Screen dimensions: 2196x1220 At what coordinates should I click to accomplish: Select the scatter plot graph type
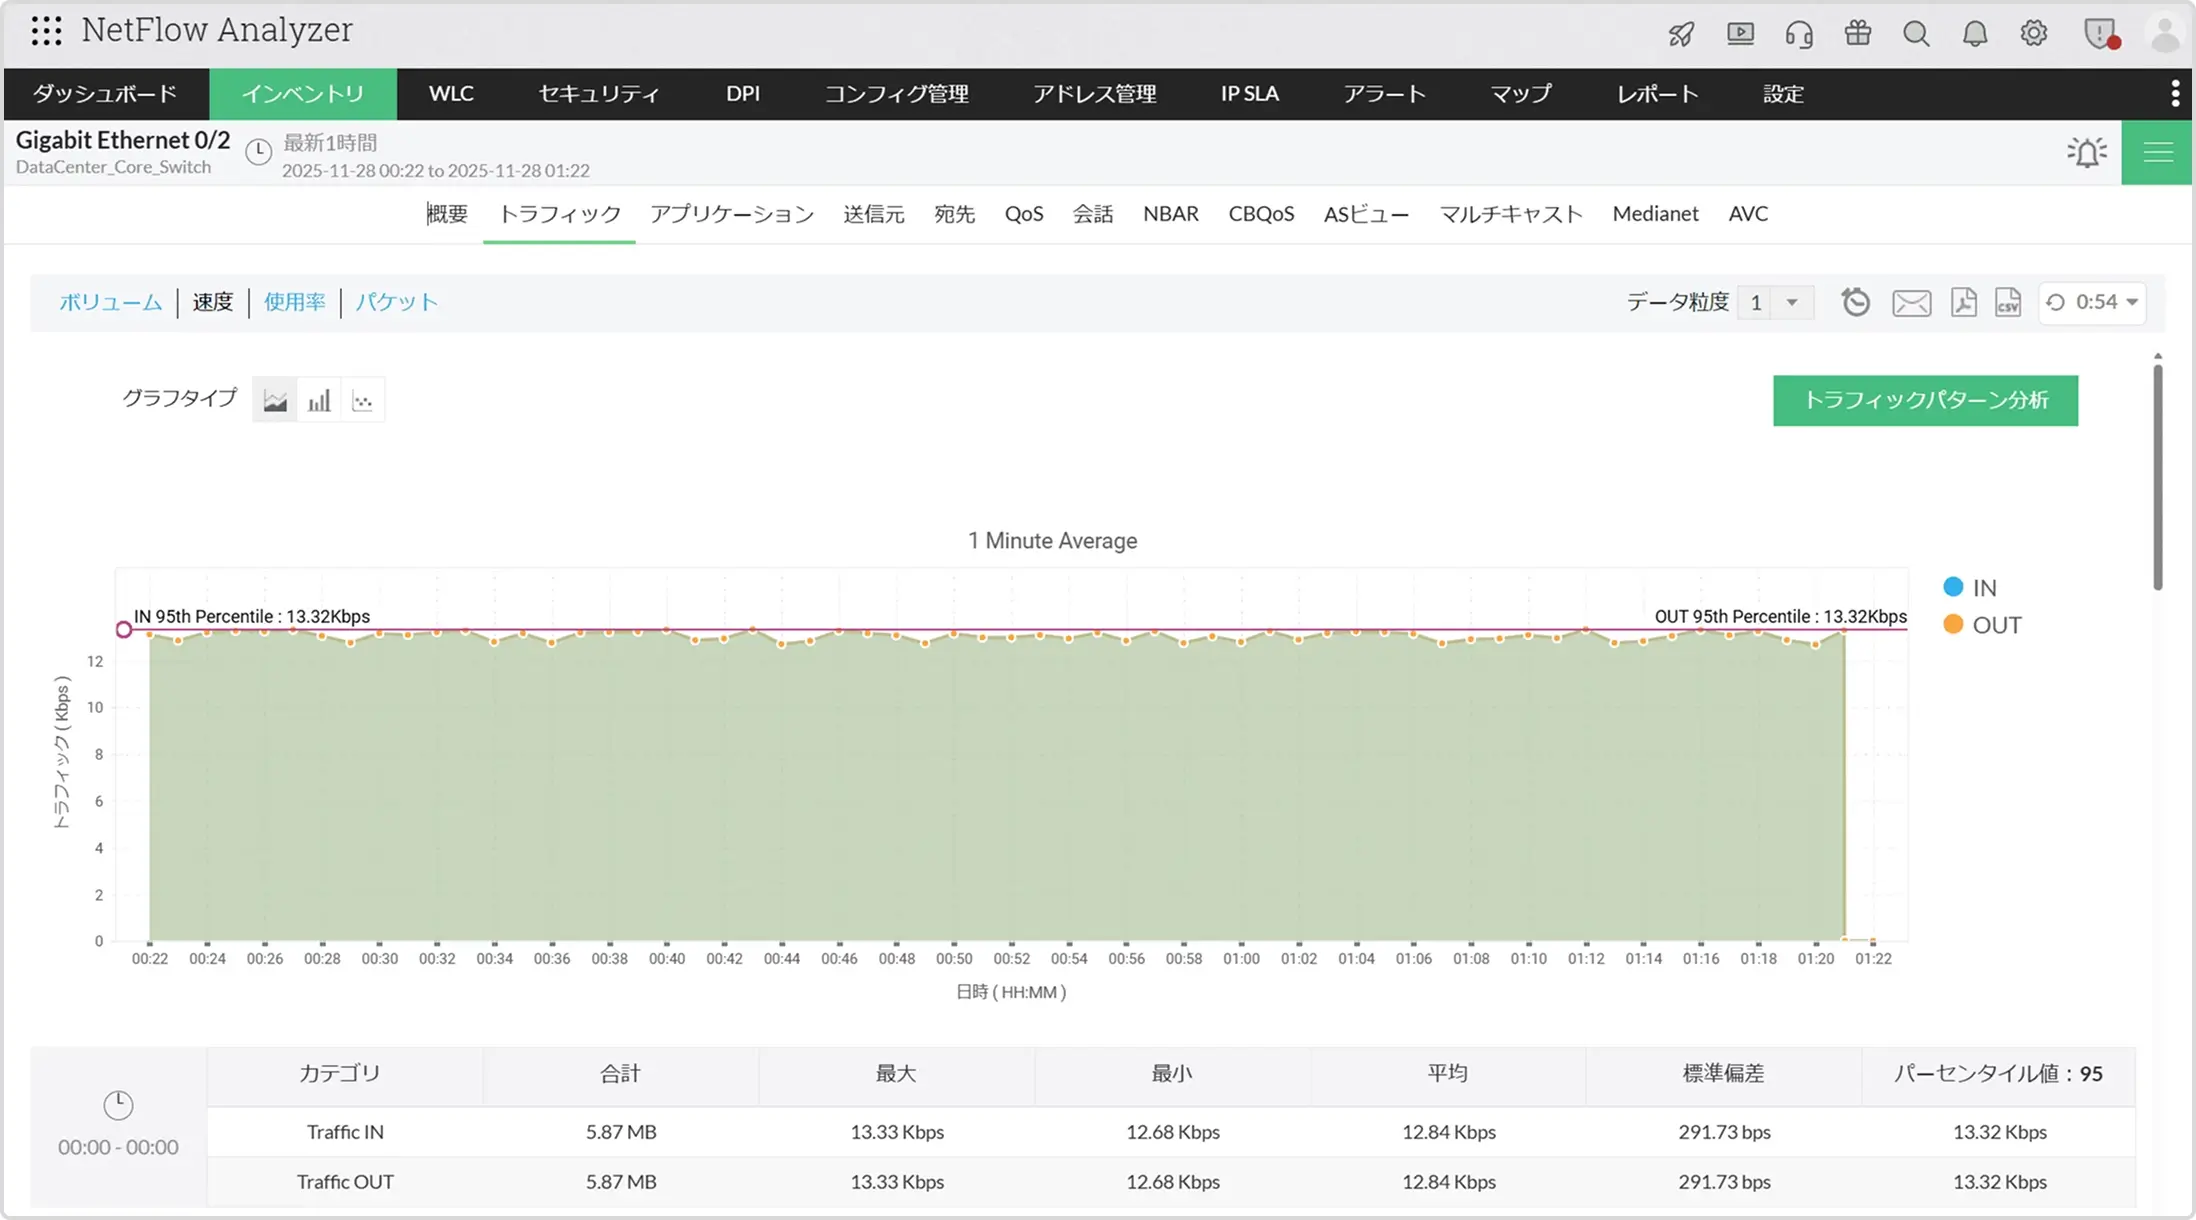tap(363, 401)
